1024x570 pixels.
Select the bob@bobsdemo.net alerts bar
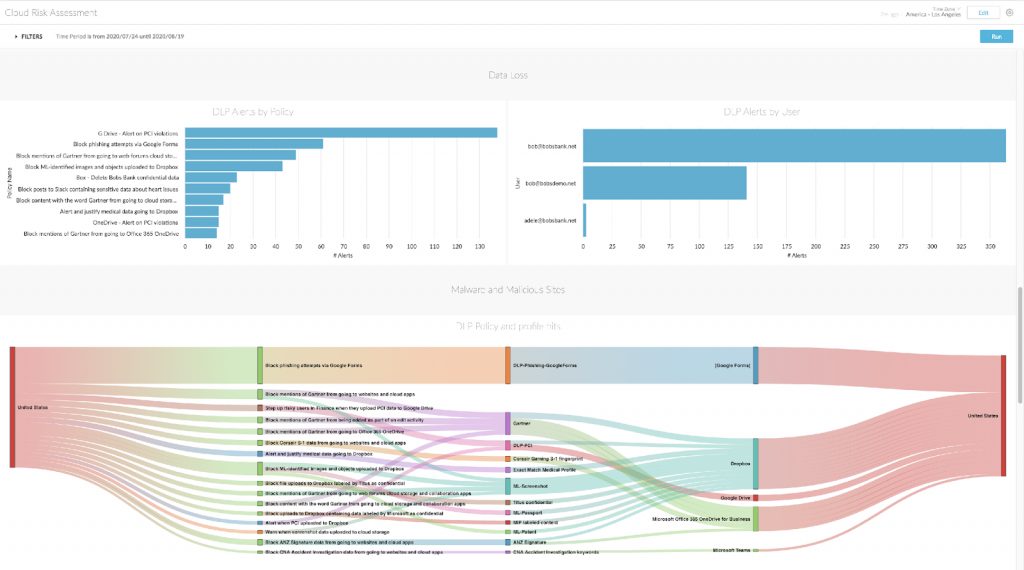[665, 183]
